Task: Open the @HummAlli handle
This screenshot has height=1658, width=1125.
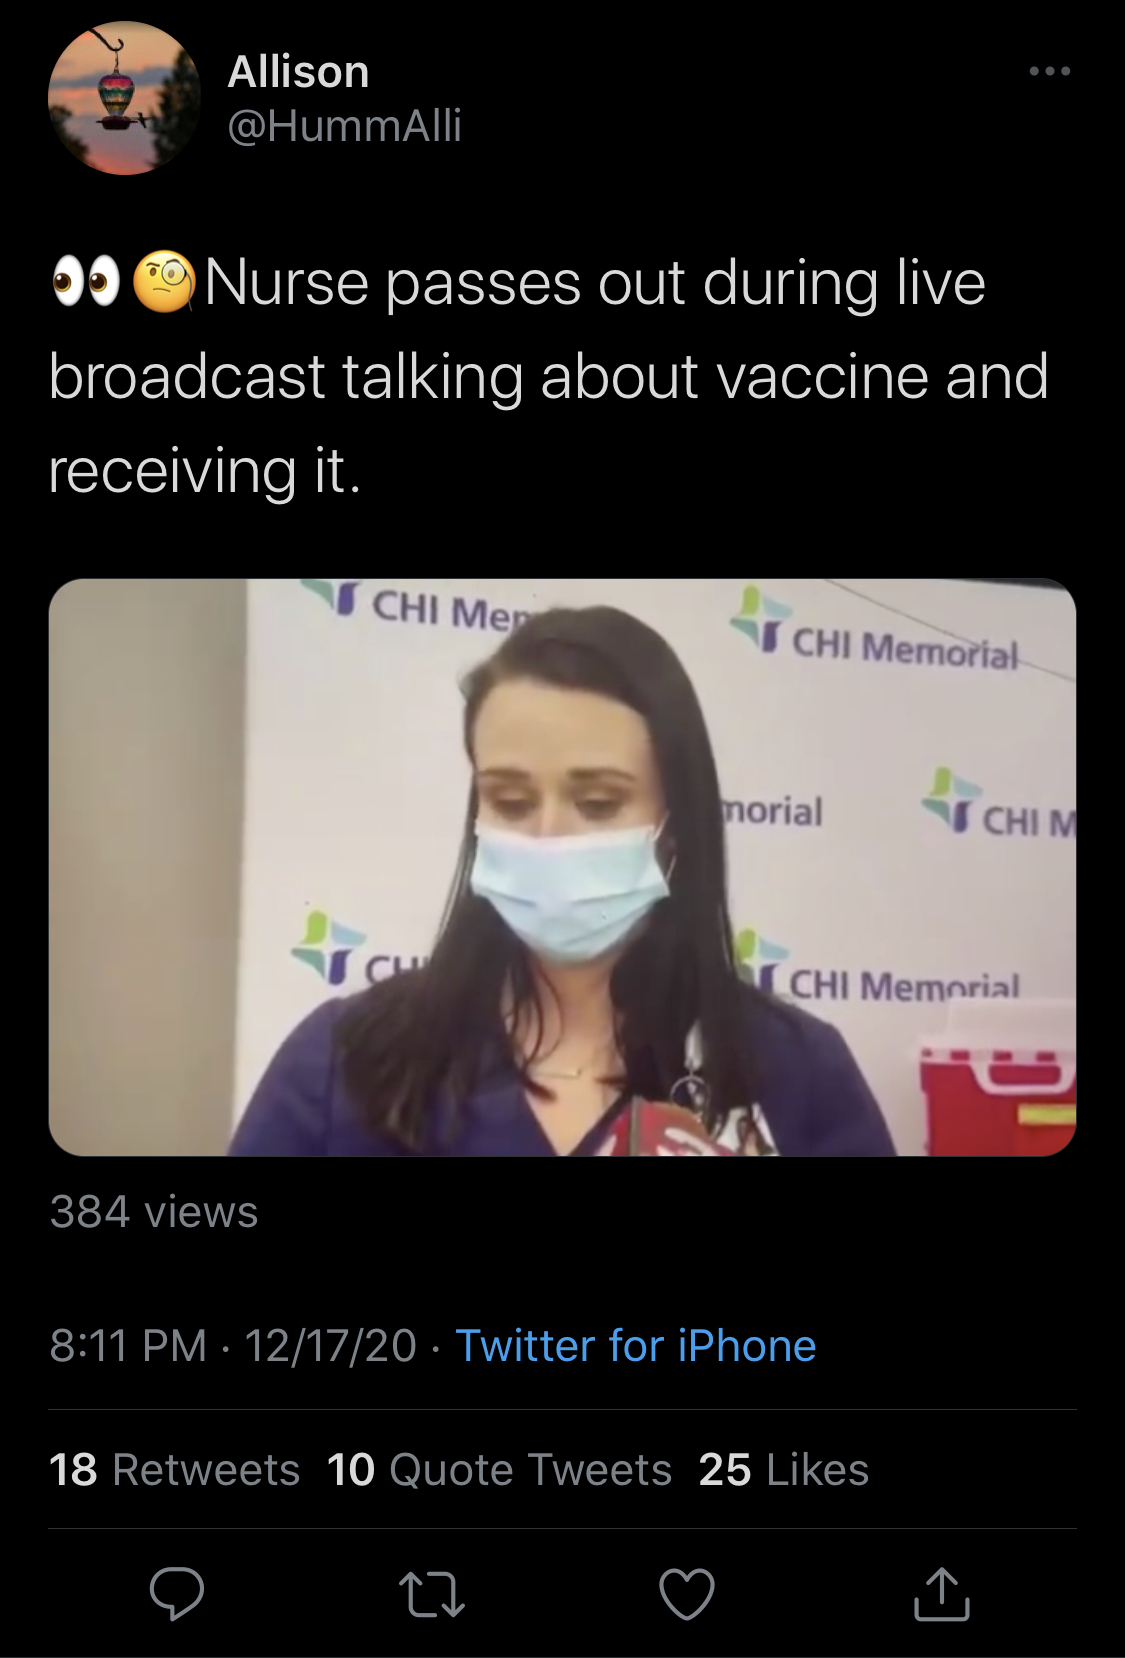Action: click(345, 126)
